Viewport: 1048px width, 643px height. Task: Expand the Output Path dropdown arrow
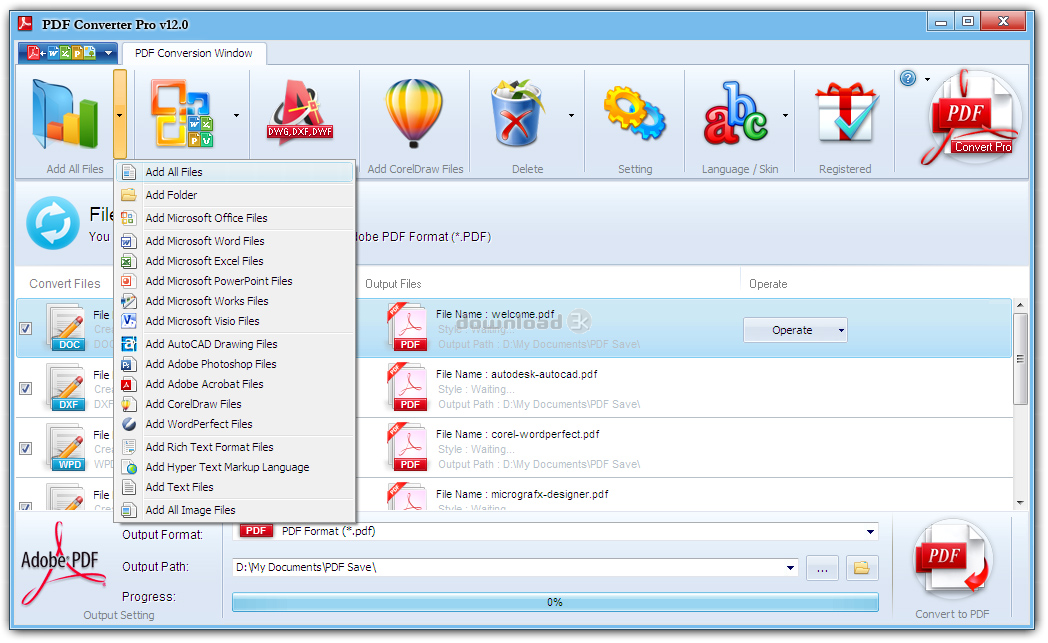click(x=790, y=568)
